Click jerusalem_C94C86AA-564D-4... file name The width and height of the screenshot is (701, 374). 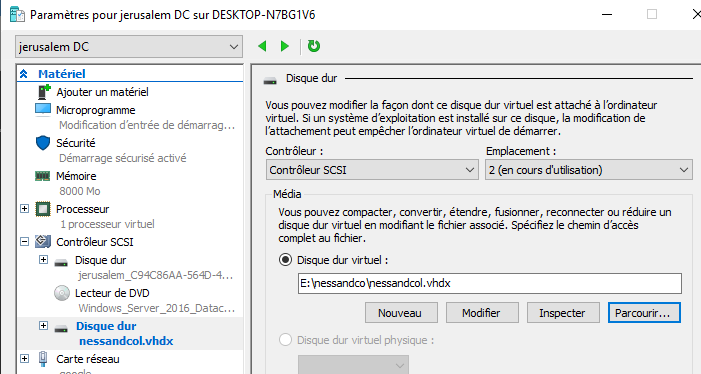click(156, 275)
